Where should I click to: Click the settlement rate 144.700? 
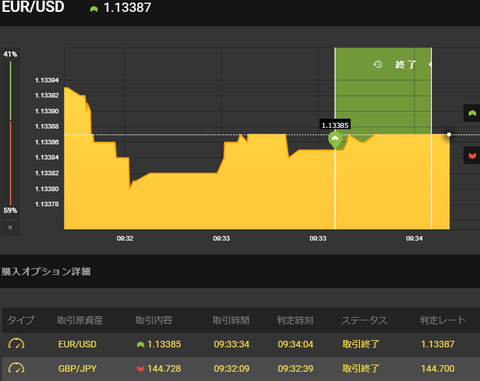click(x=438, y=368)
